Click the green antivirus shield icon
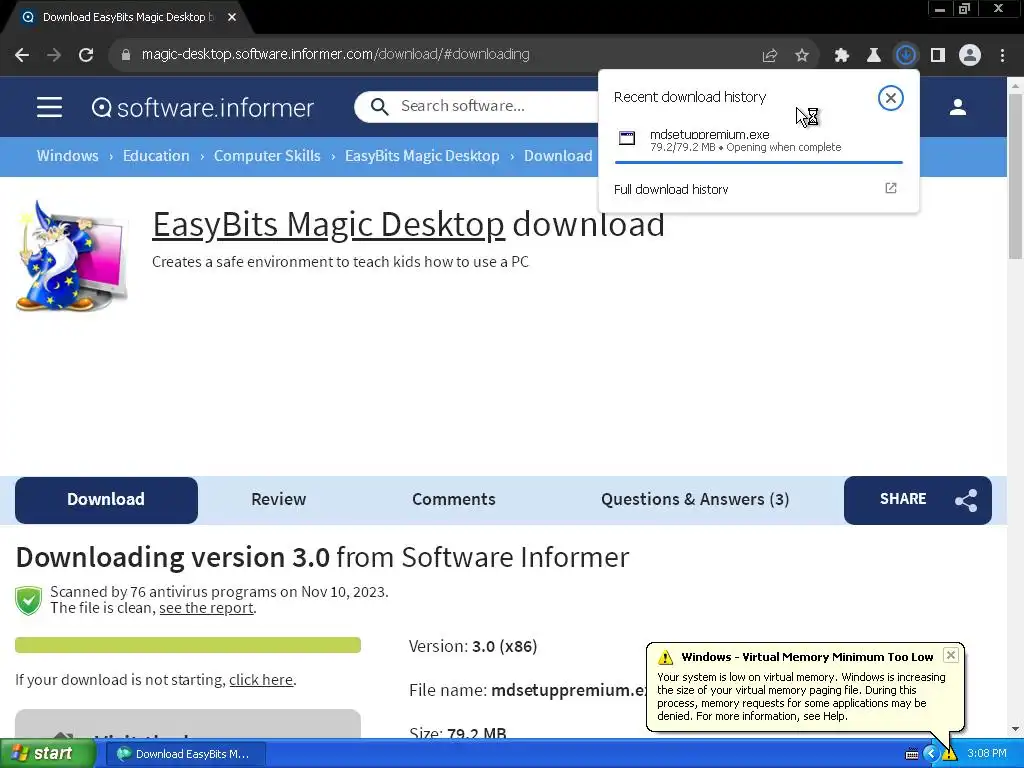 tap(29, 600)
